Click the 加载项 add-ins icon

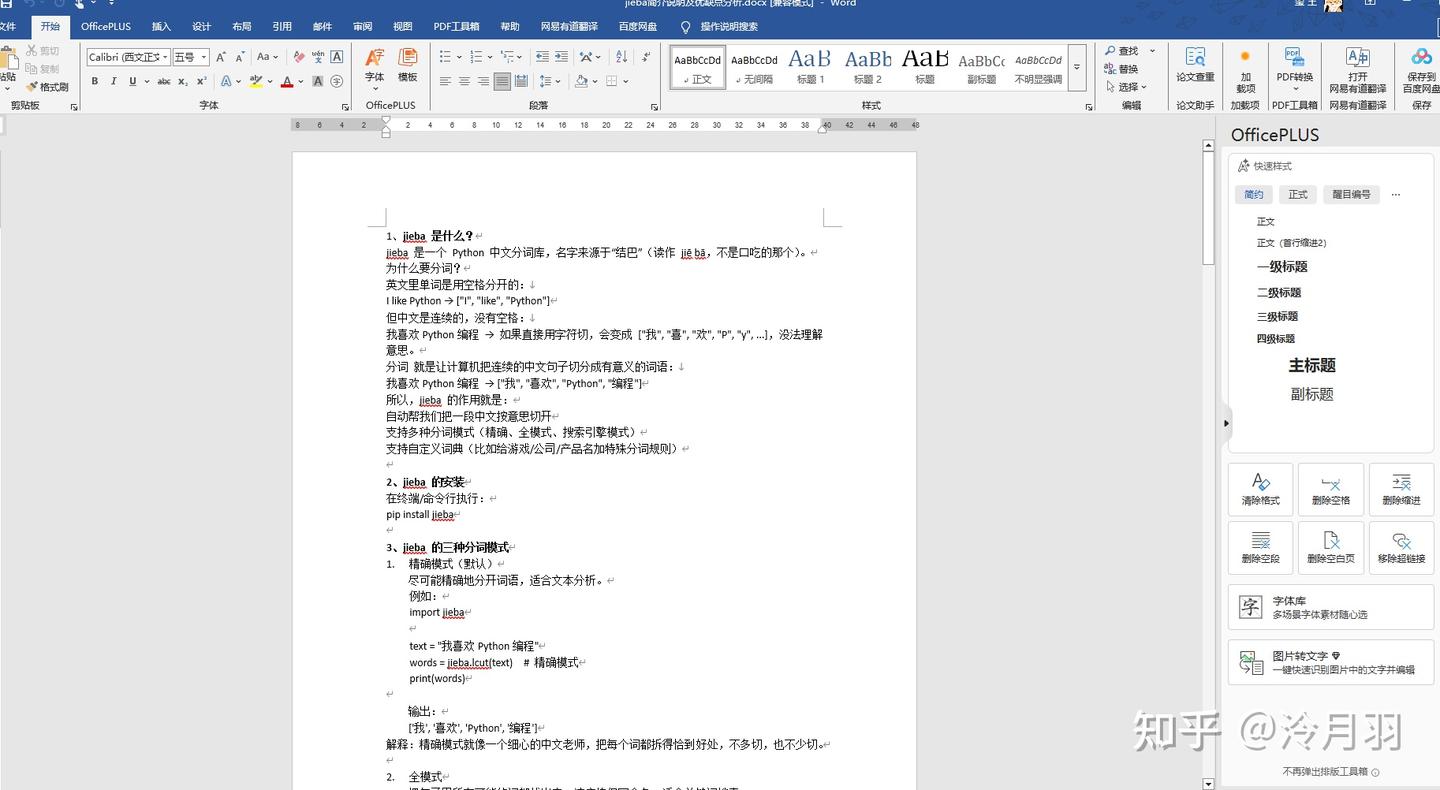[x=1245, y=68]
